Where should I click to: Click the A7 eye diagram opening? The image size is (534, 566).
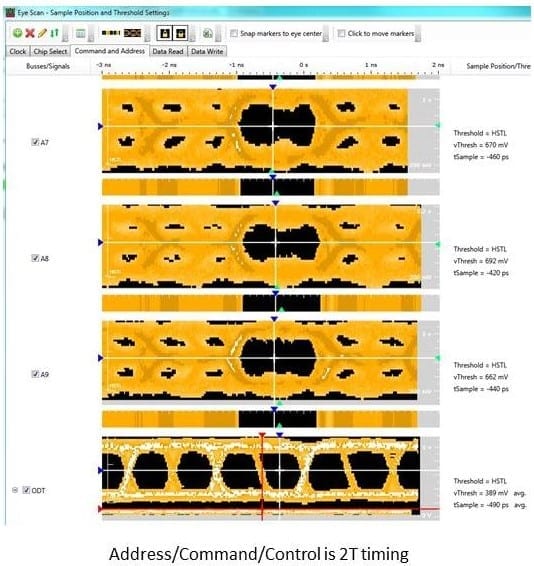coord(277,125)
